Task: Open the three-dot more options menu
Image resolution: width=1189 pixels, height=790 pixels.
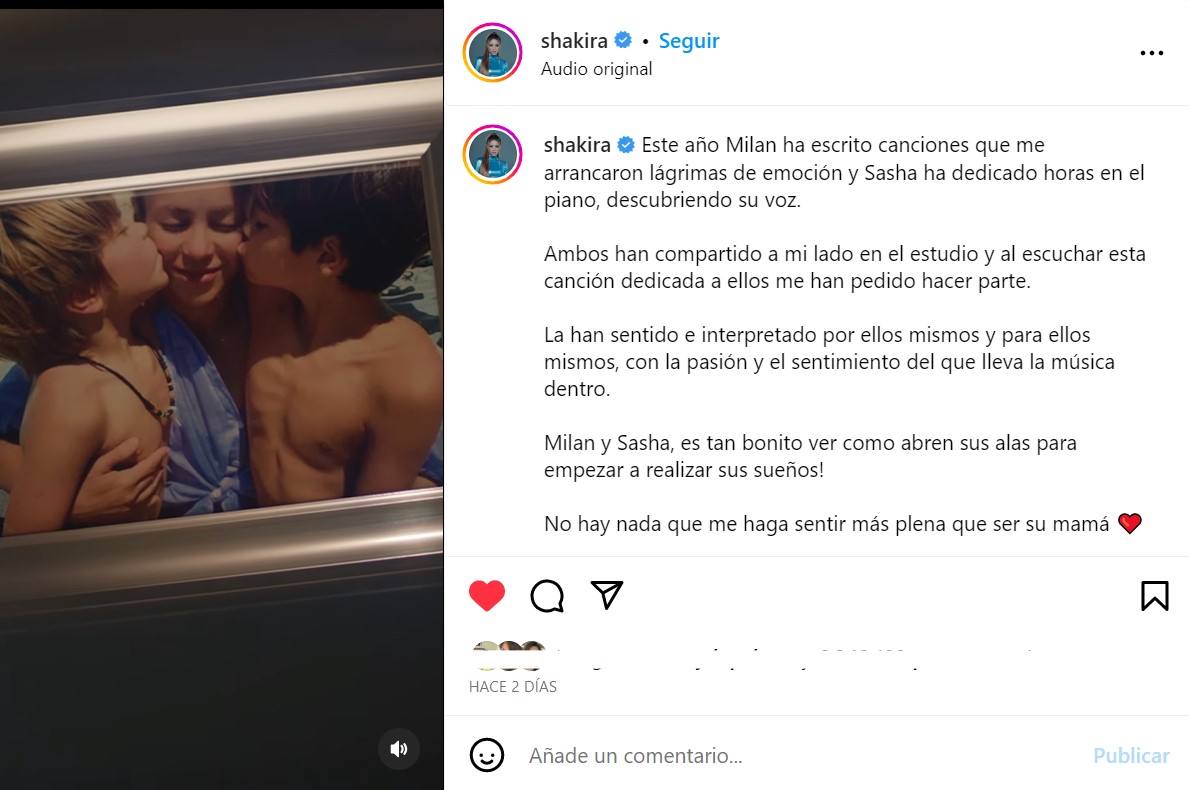Action: tap(1151, 53)
